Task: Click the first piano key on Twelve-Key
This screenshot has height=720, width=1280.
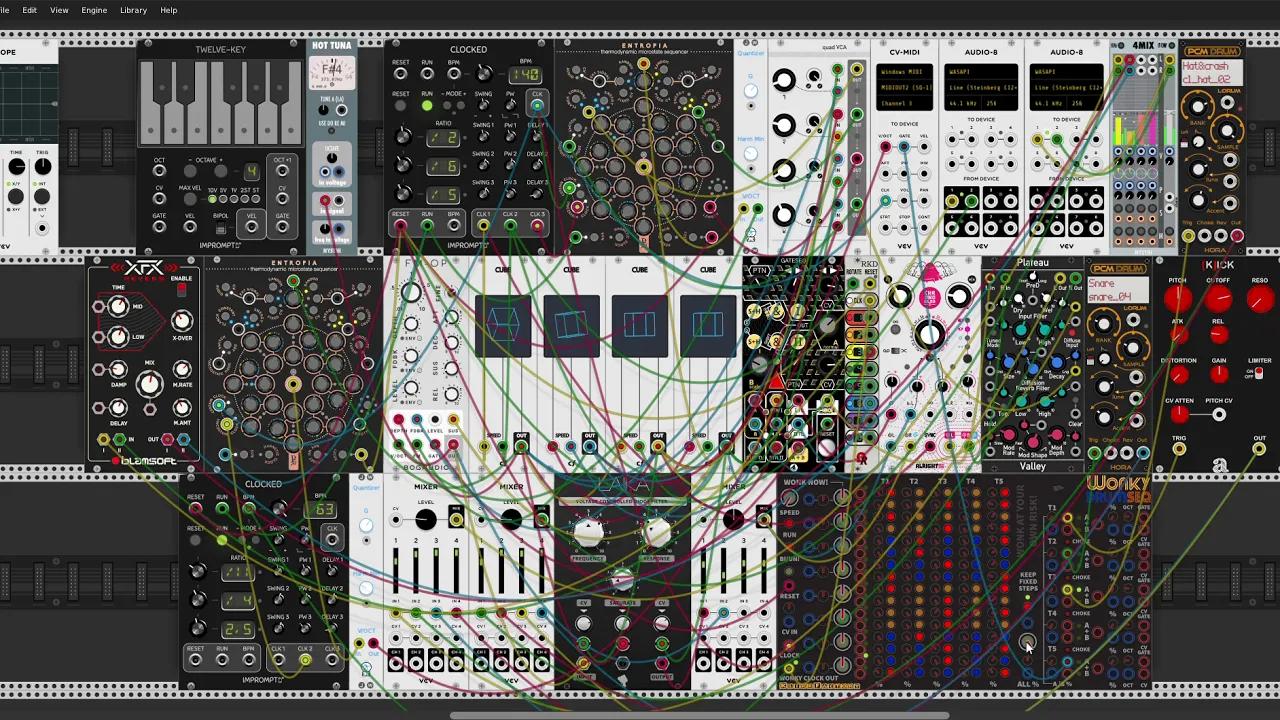Action: [x=150, y=102]
